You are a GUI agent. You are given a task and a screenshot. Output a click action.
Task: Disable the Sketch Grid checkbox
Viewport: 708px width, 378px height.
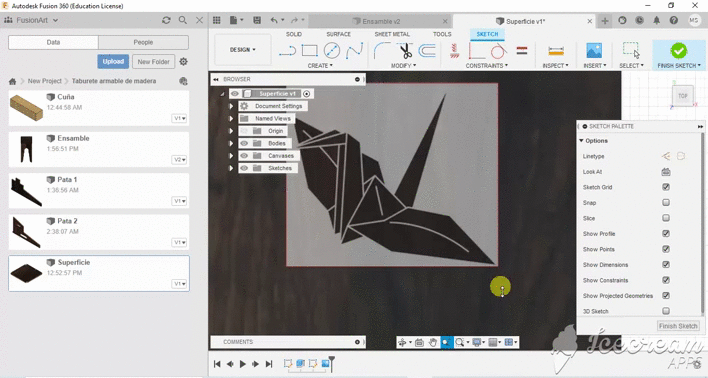click(666, 187)
